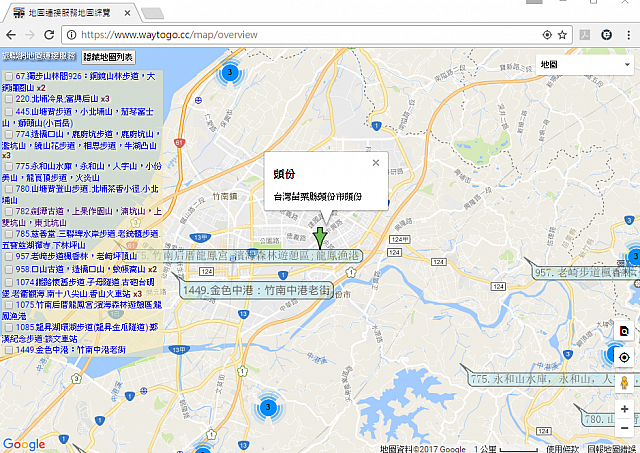Close the browser tab
Viewport: 640px width, 453px height.
click(127, 13)
